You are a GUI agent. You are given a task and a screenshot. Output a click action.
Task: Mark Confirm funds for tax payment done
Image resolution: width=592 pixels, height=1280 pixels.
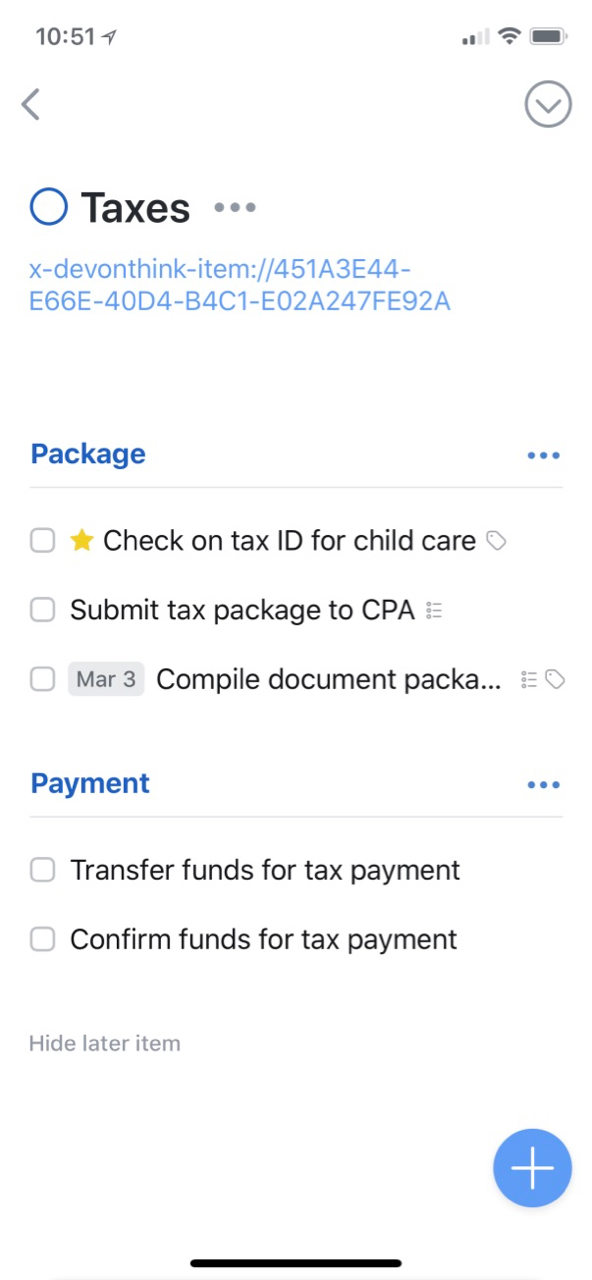42,939
